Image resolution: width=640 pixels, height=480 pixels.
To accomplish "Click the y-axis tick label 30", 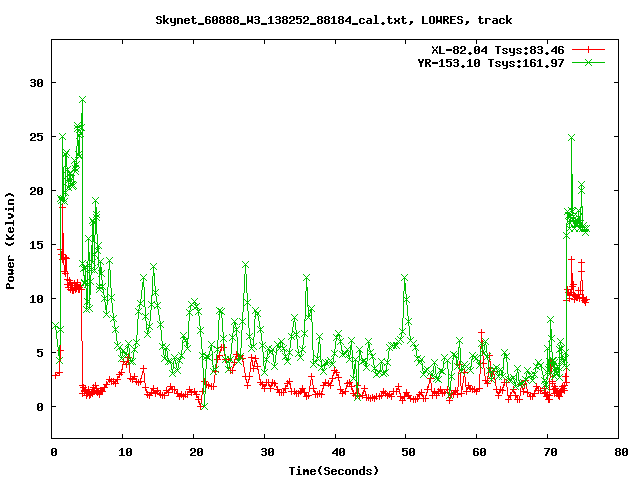I will point(36,83).
